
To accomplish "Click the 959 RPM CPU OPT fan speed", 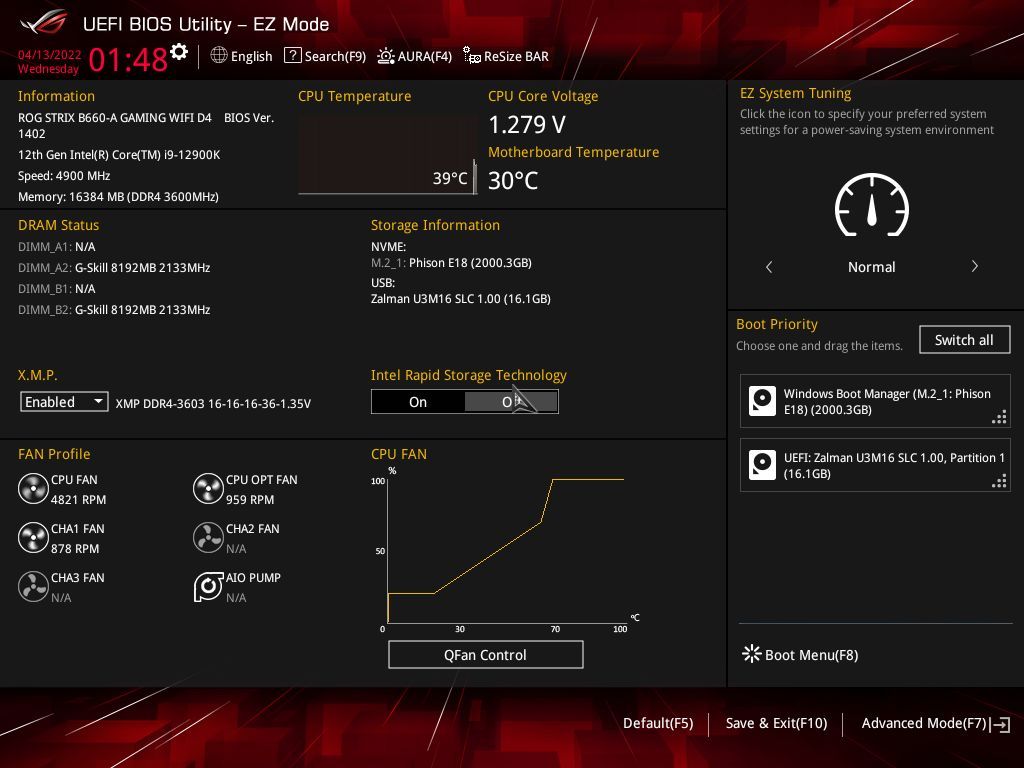I will click(x=250, y=500).
